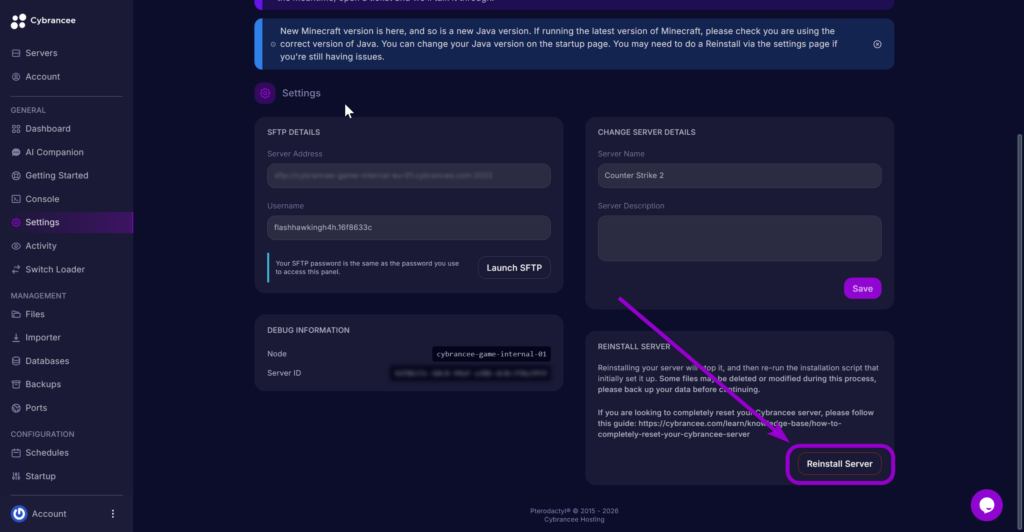Click the Importer download icon
1024x532 pixels.
pos(16,337)
